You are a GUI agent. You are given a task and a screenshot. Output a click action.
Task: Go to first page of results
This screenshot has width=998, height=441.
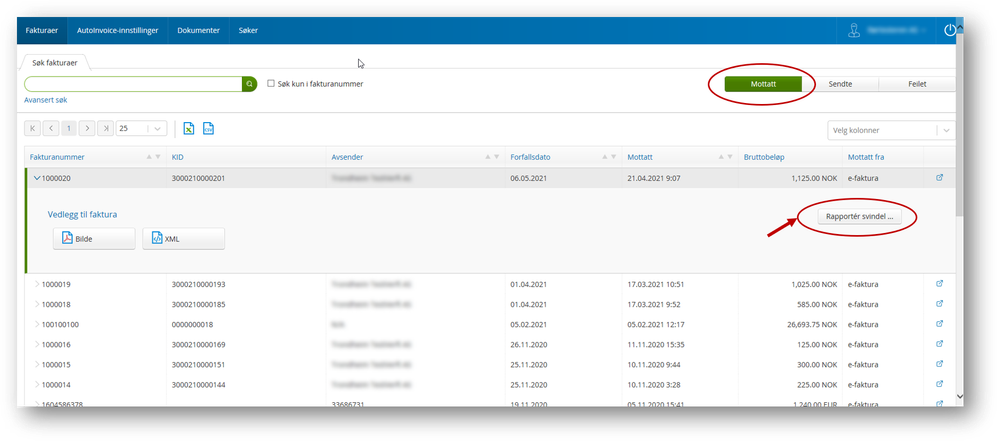tap(32, 129)
